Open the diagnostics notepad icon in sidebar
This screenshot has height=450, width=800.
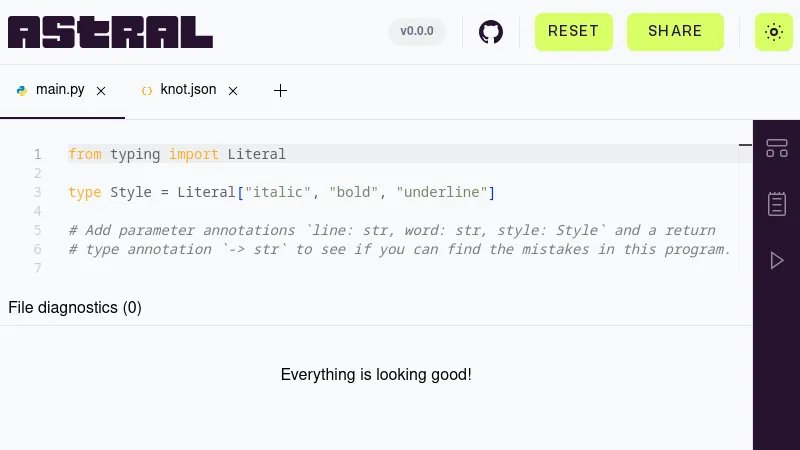pos(777,204)
